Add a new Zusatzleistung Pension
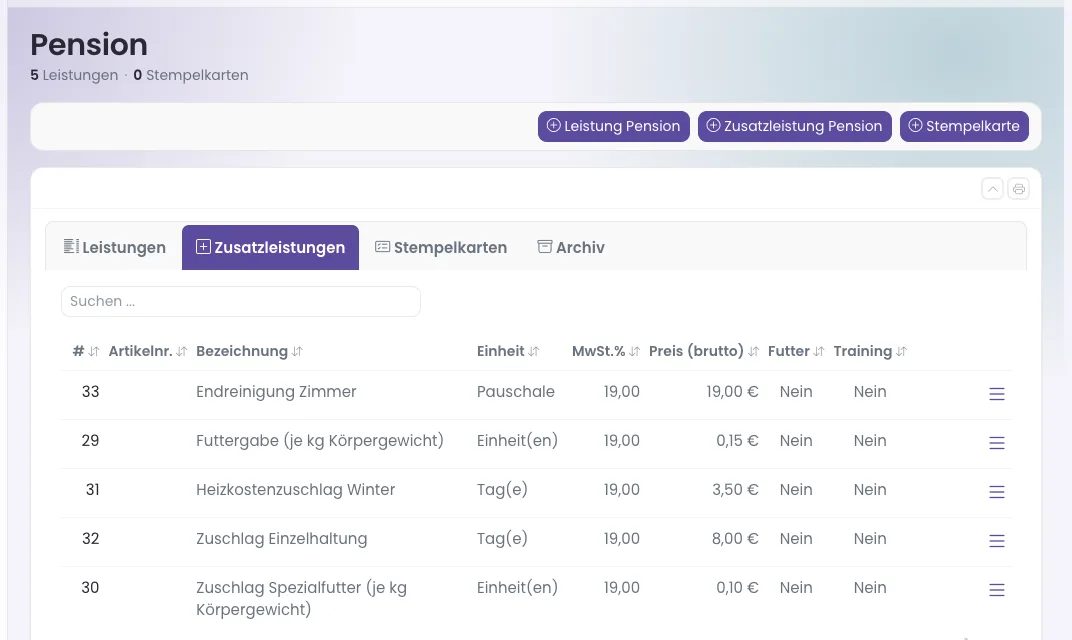 tap(794, 126)
